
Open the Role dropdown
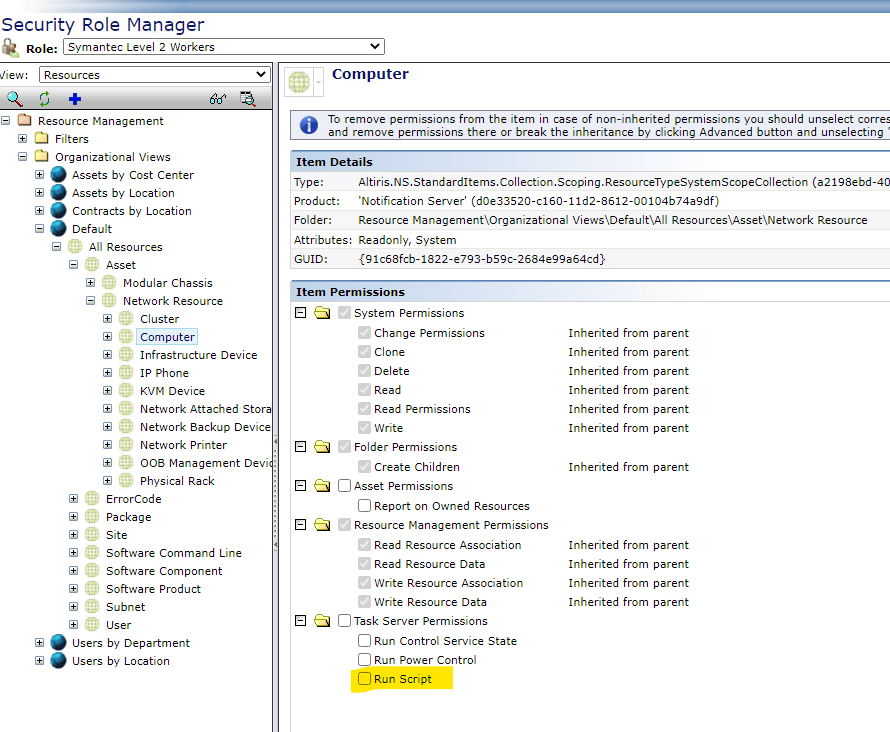click(x=223, y=46)
